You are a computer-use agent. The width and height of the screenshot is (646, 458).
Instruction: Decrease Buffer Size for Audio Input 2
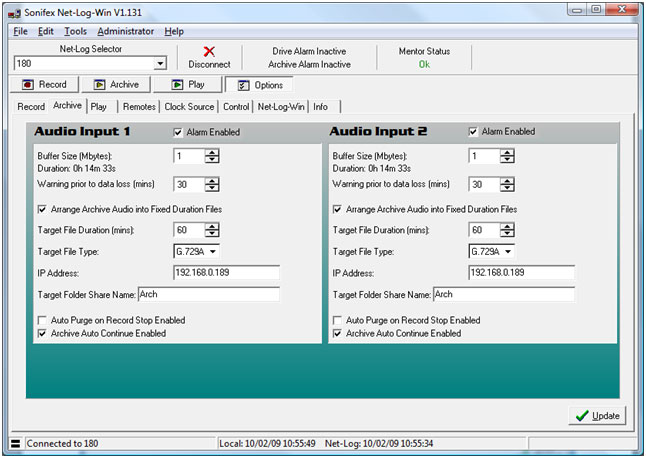[507, 160]
